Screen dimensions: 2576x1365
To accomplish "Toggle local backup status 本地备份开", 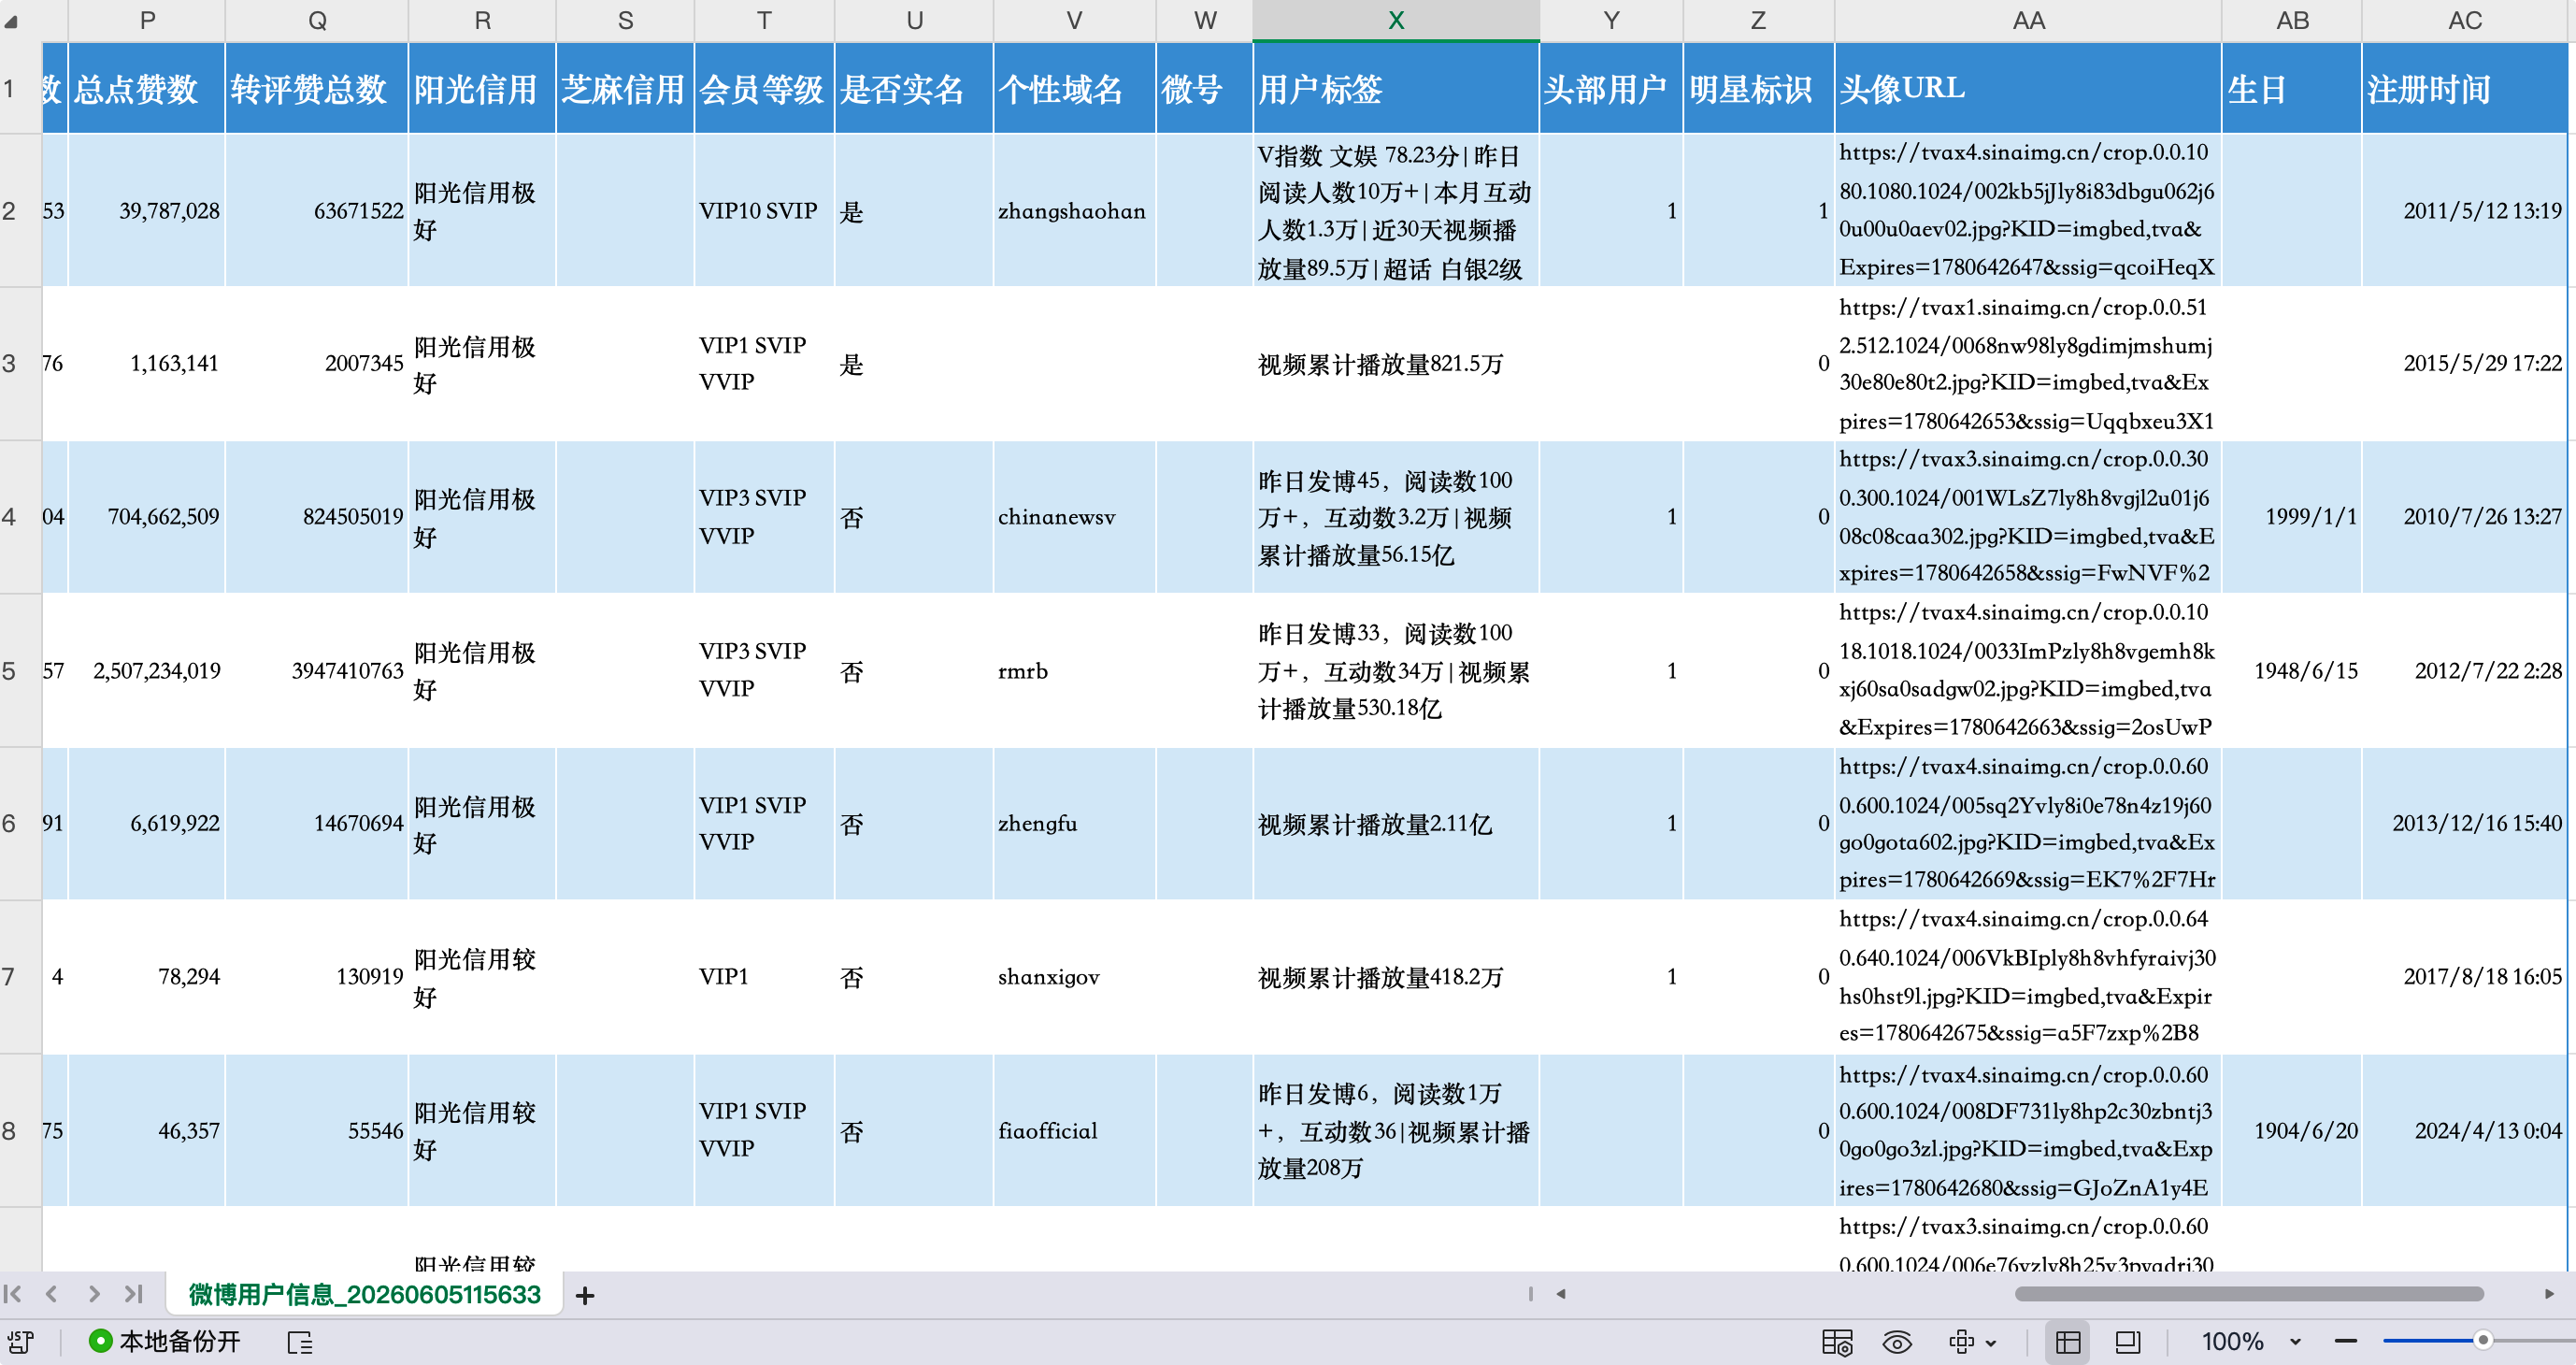I will (x=165, y=1341).
